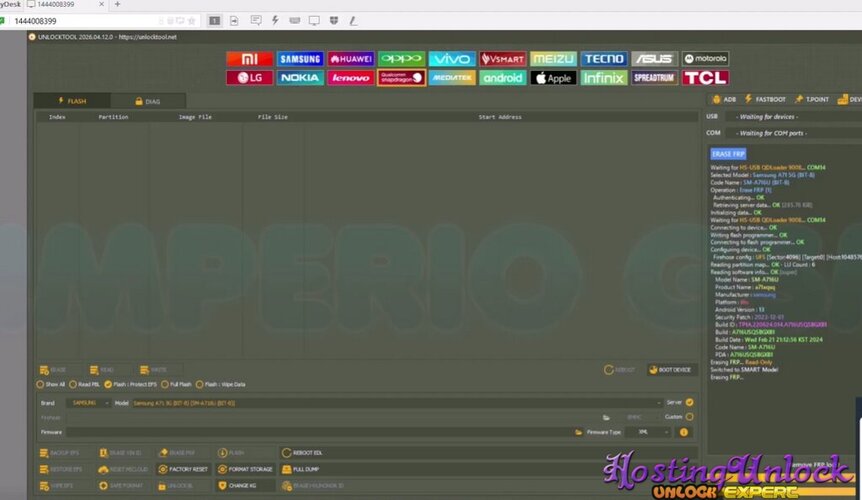Select the Xiaomi Mi brand logo

click(x=250, y=59)
